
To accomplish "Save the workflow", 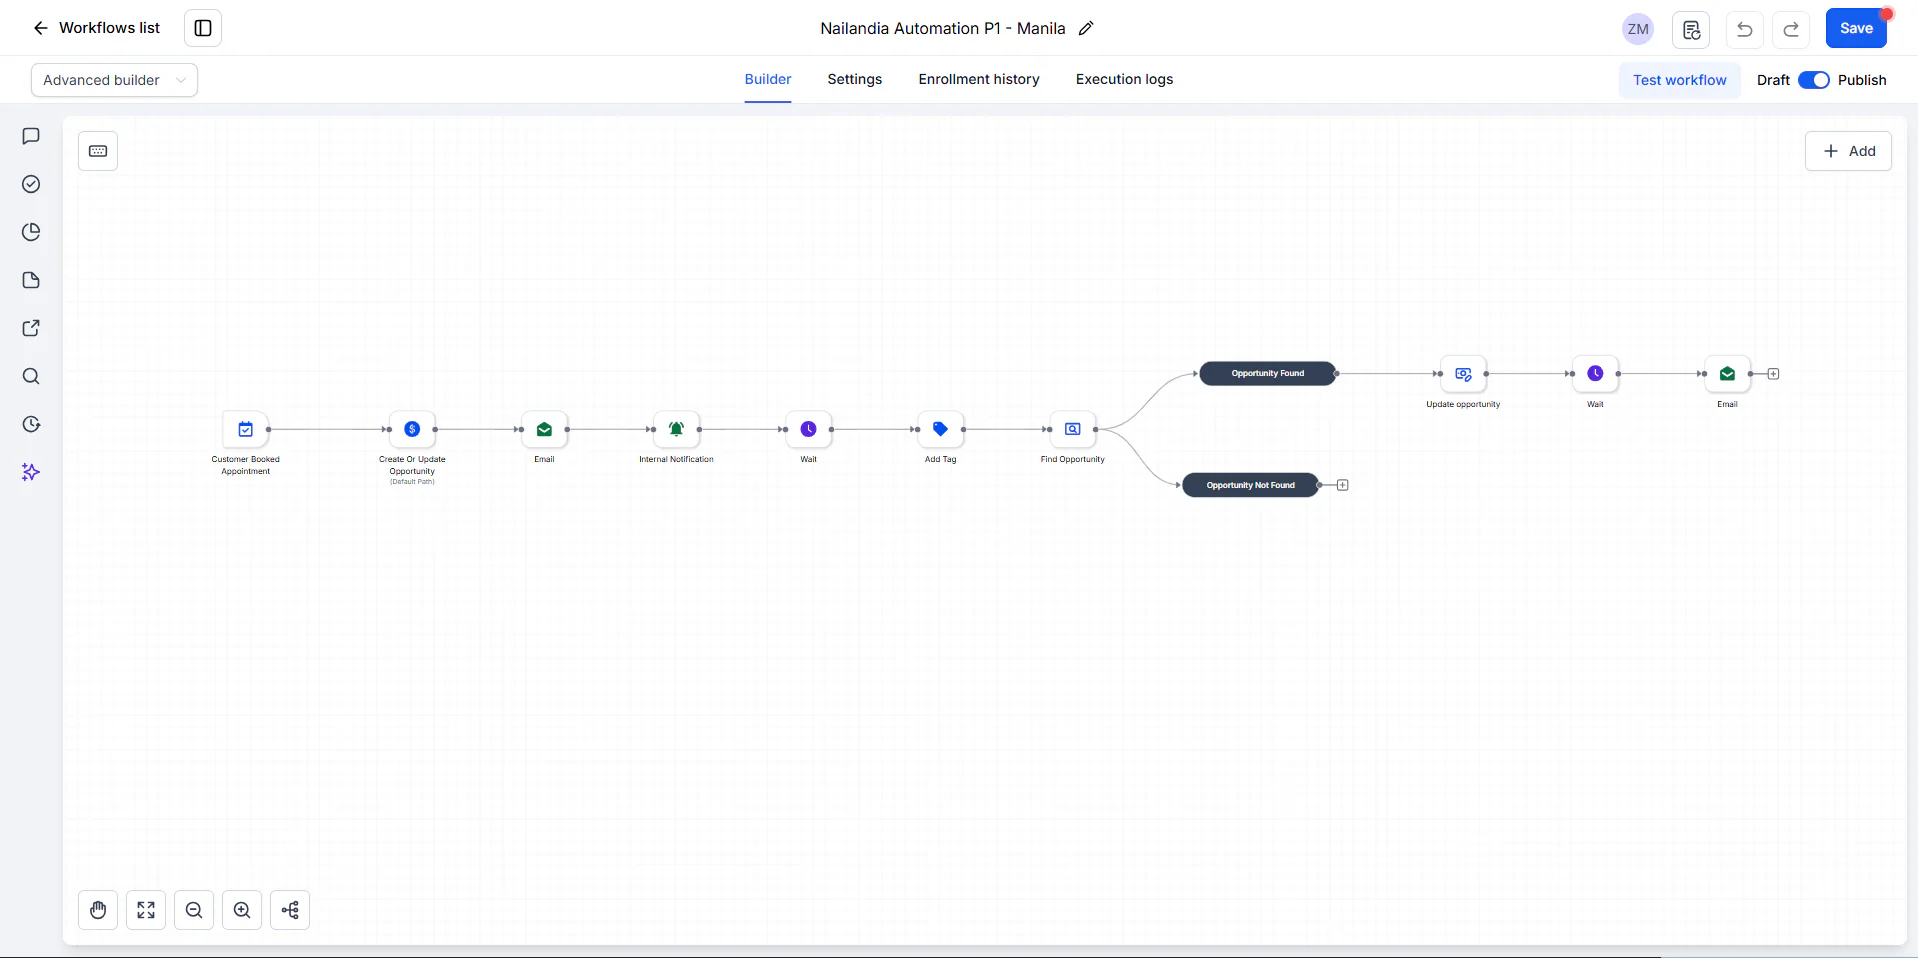I will point(1856,28).
